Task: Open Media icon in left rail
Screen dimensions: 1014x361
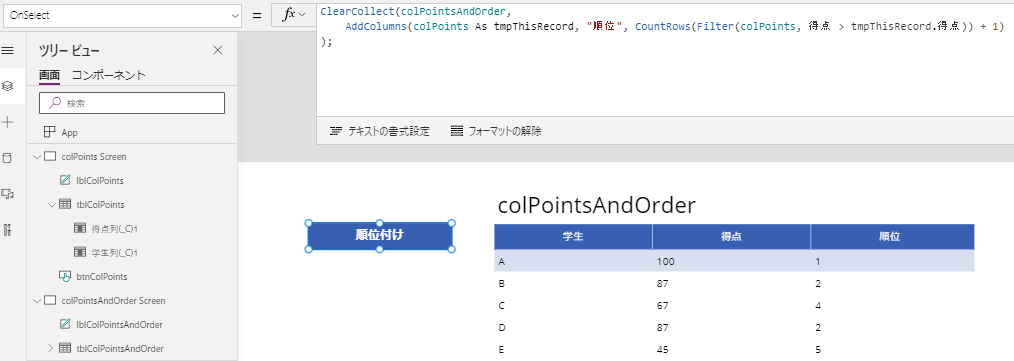Action: [x=8, y=193]
